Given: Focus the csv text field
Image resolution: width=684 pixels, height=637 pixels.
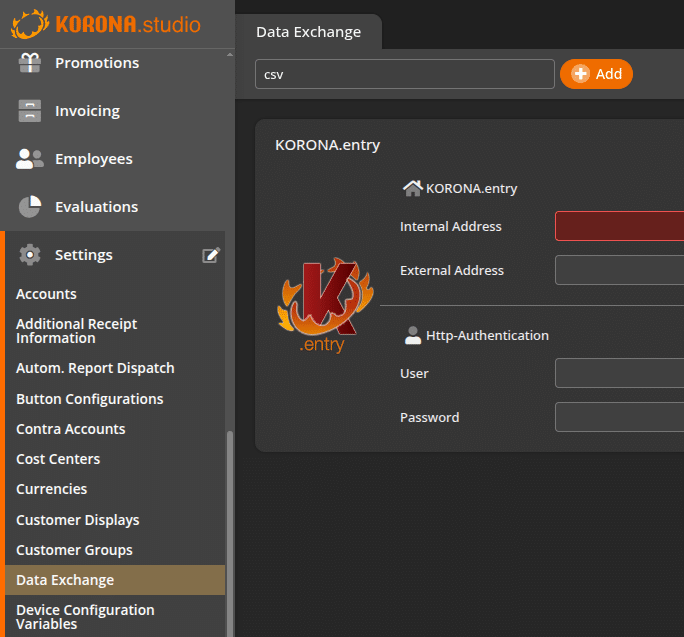Looking at the screenshot, I should point(404,74).
